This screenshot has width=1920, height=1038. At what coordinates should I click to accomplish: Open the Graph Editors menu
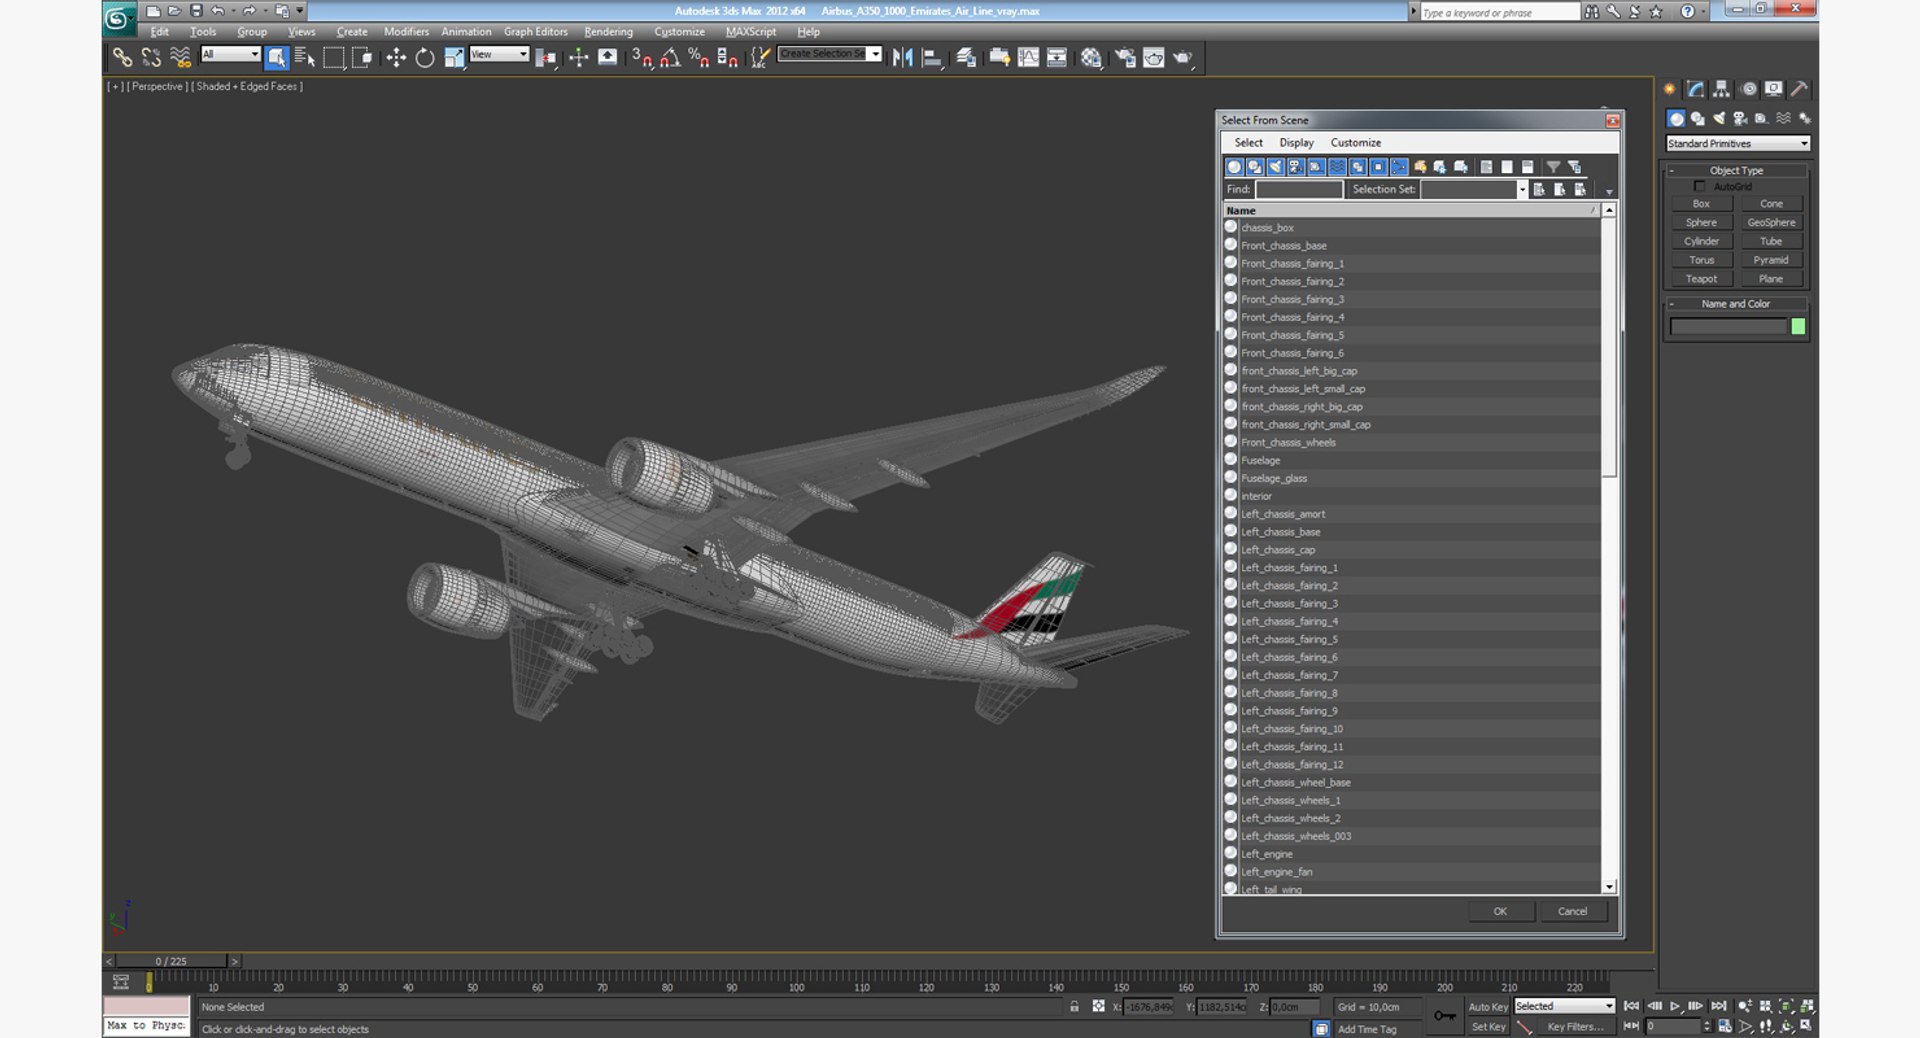(x=535, y=32)
